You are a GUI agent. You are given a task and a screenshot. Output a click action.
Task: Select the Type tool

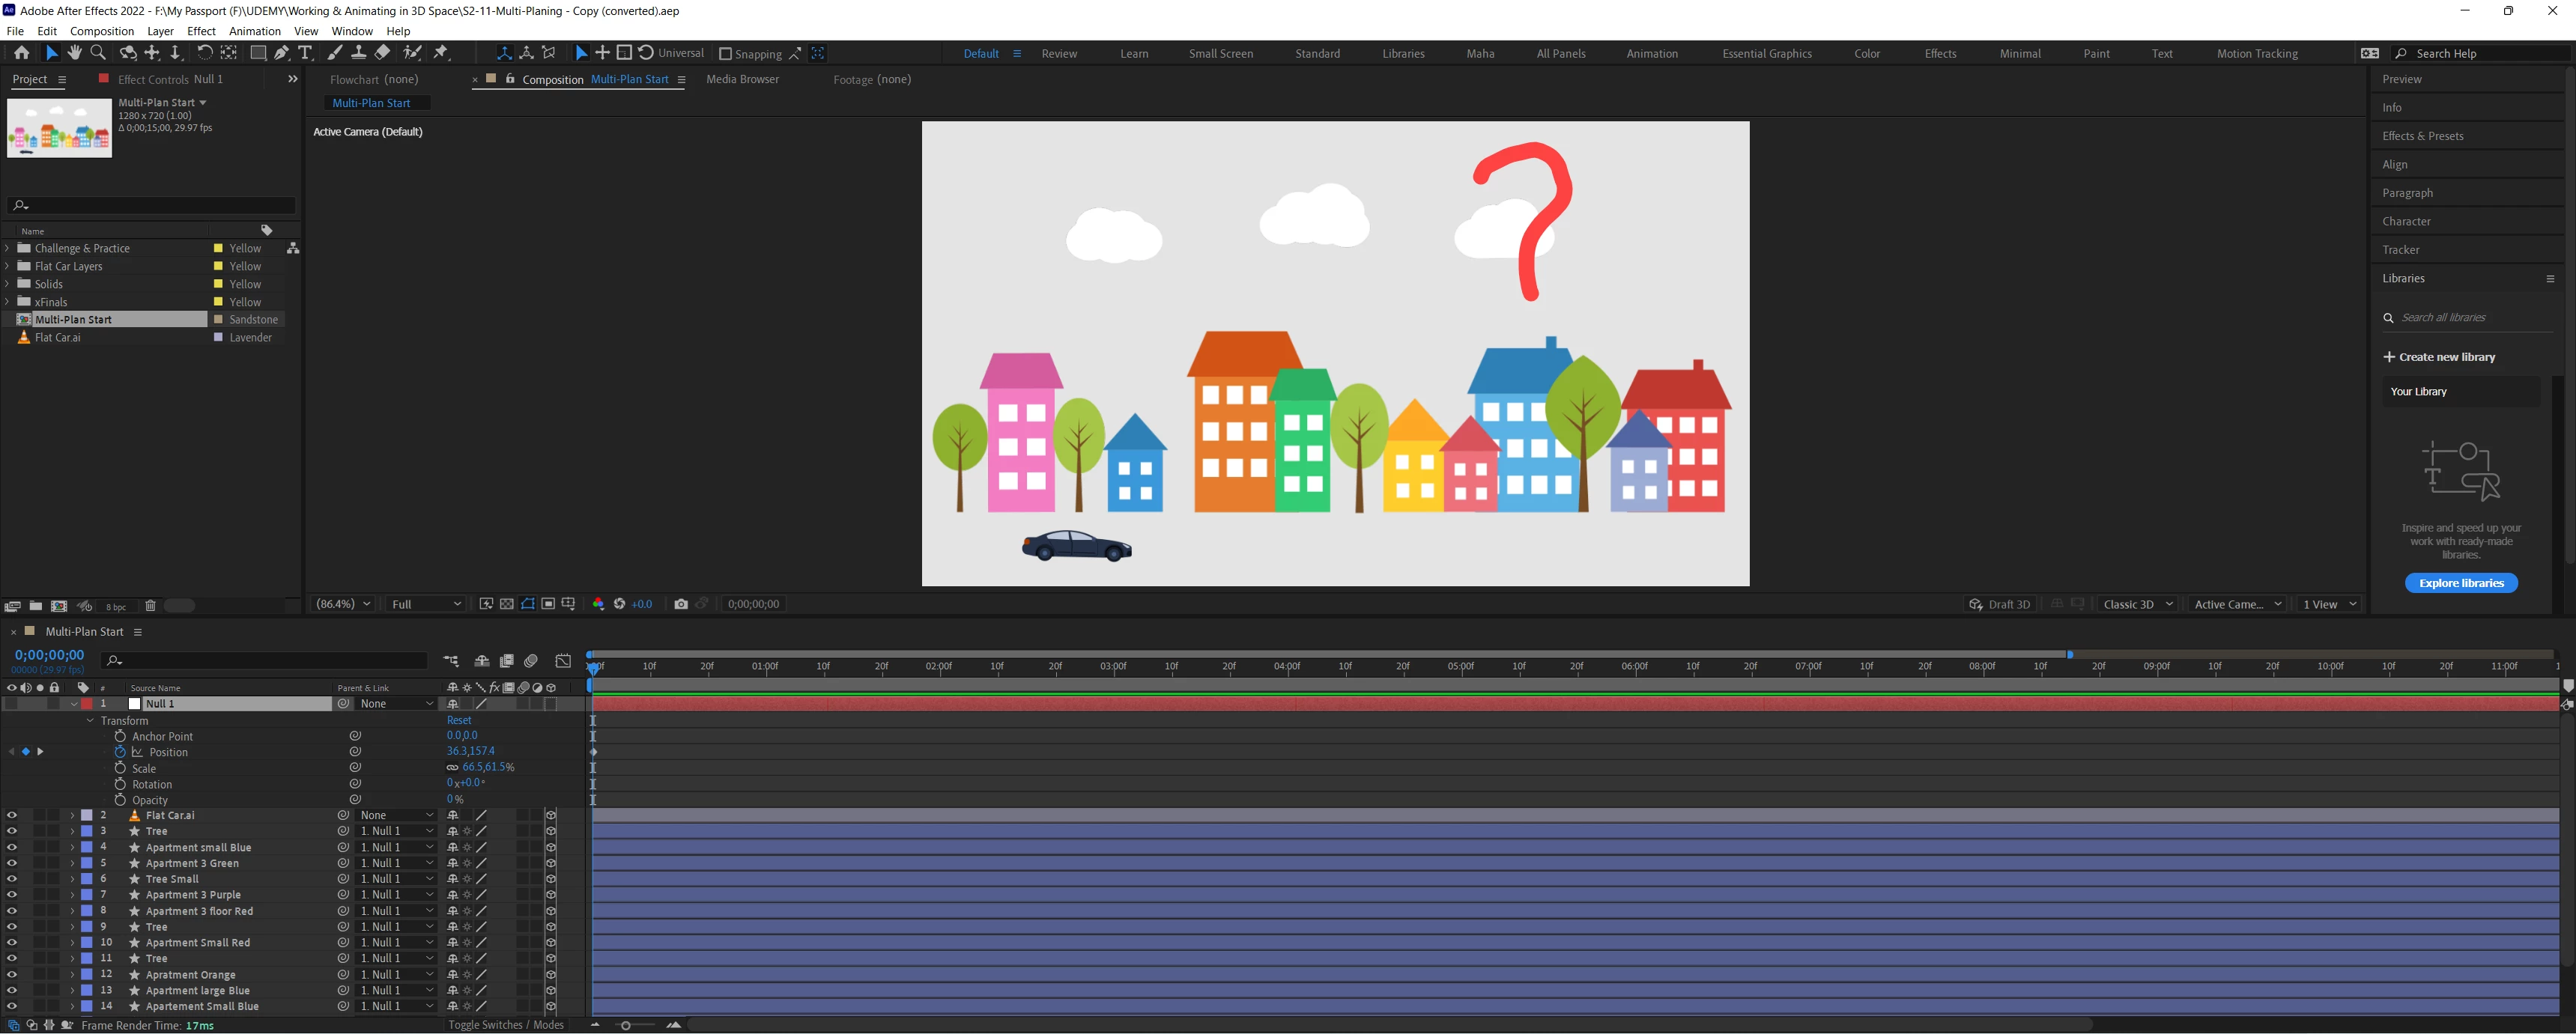click(306, 53)
